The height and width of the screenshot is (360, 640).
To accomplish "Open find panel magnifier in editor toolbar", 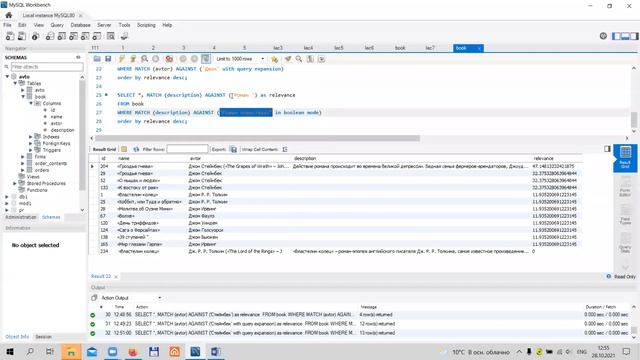I will click(x=299, y=59).
